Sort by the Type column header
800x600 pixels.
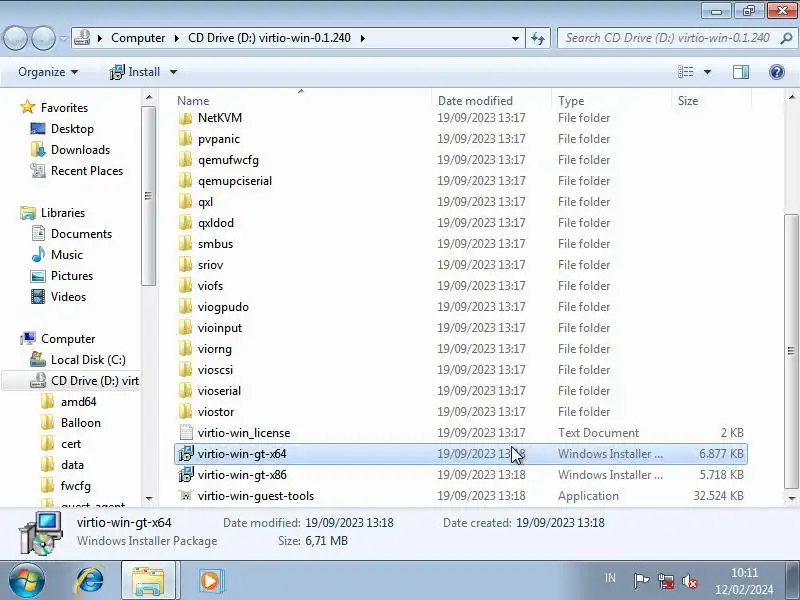pos(612,101)
